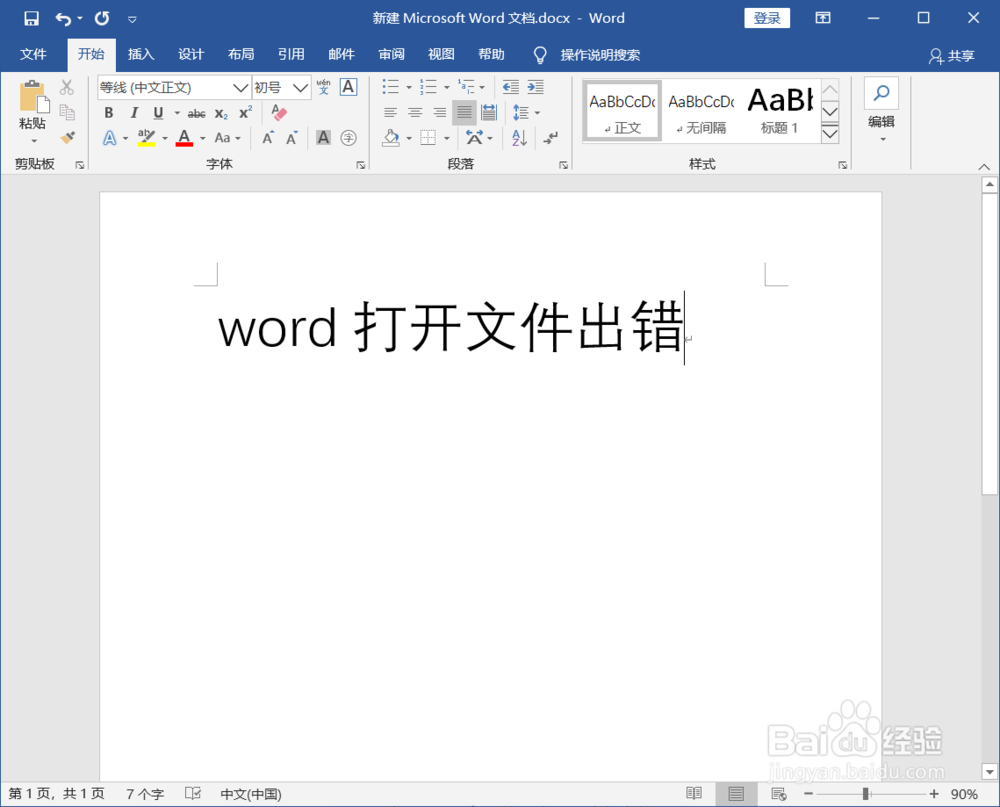
Task: Click the 登录 button
Action: coord(767,18)
